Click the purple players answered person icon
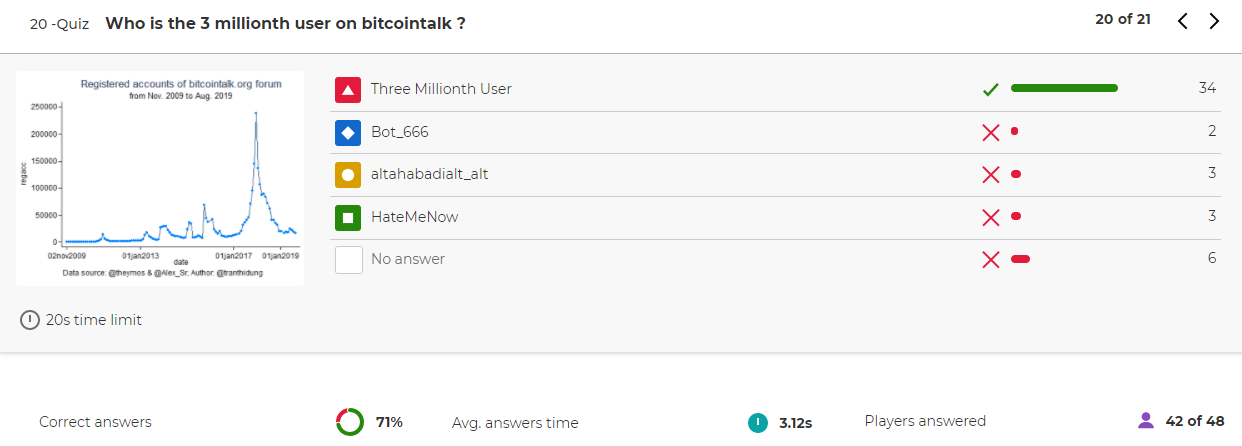Screen dimensions: 1242x446 coord(1146,421)
